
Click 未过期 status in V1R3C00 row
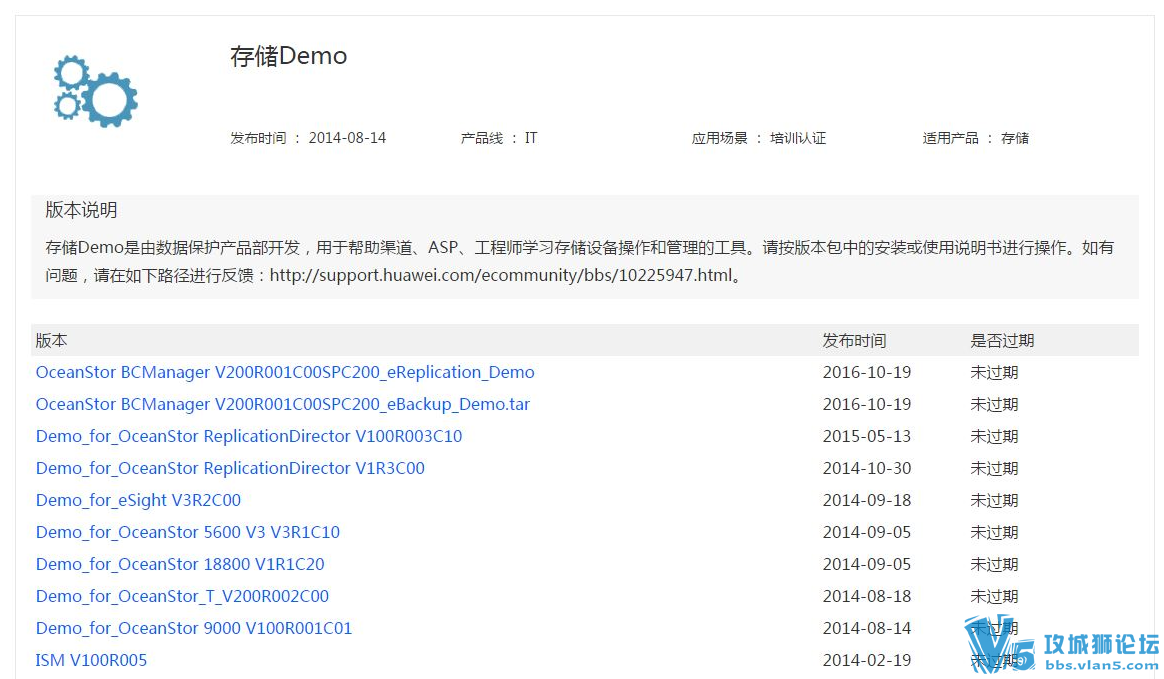994,468
